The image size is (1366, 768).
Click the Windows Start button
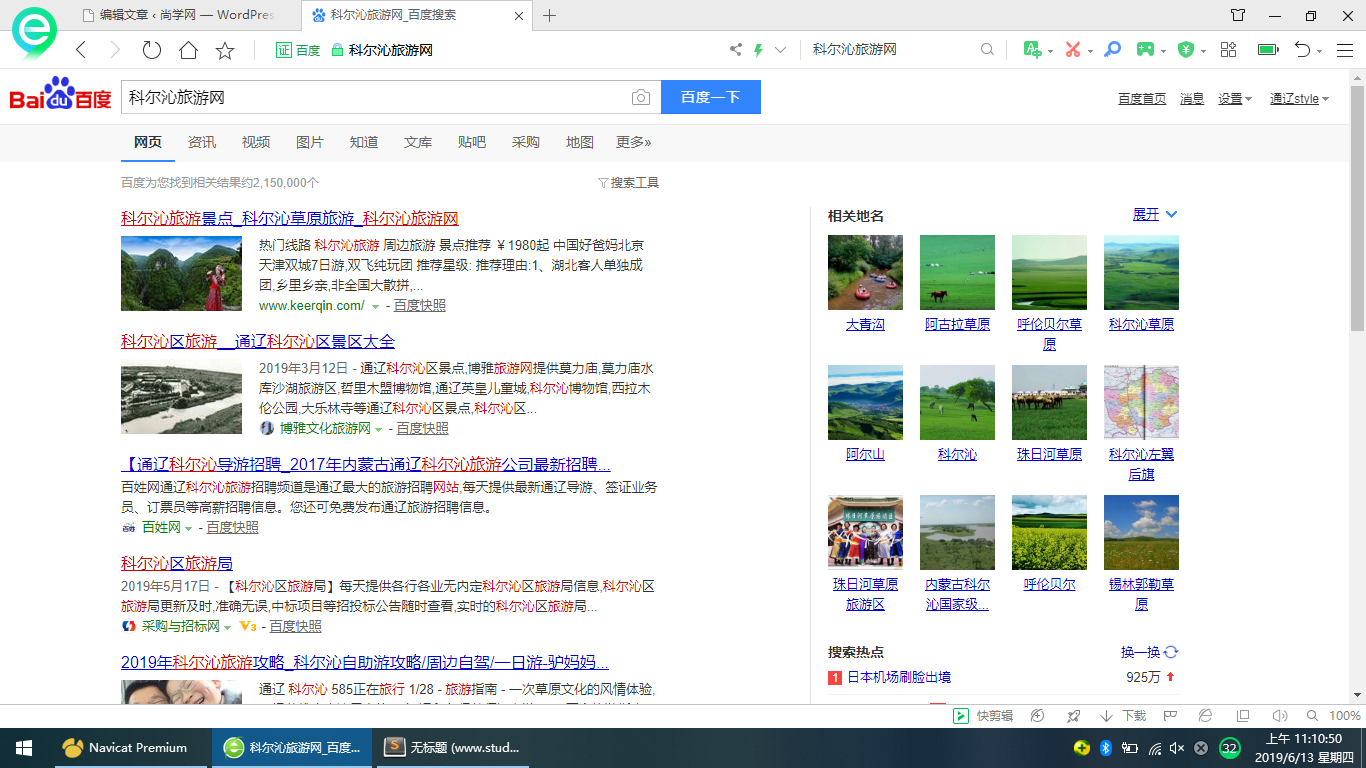tap(25, 747)
